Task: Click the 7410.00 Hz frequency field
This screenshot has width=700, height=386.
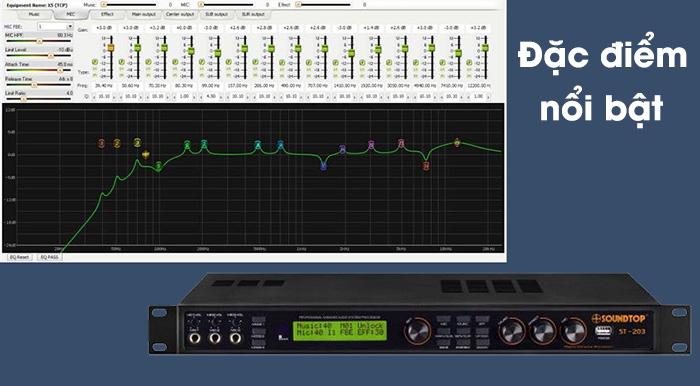Action: coord(451,85)
